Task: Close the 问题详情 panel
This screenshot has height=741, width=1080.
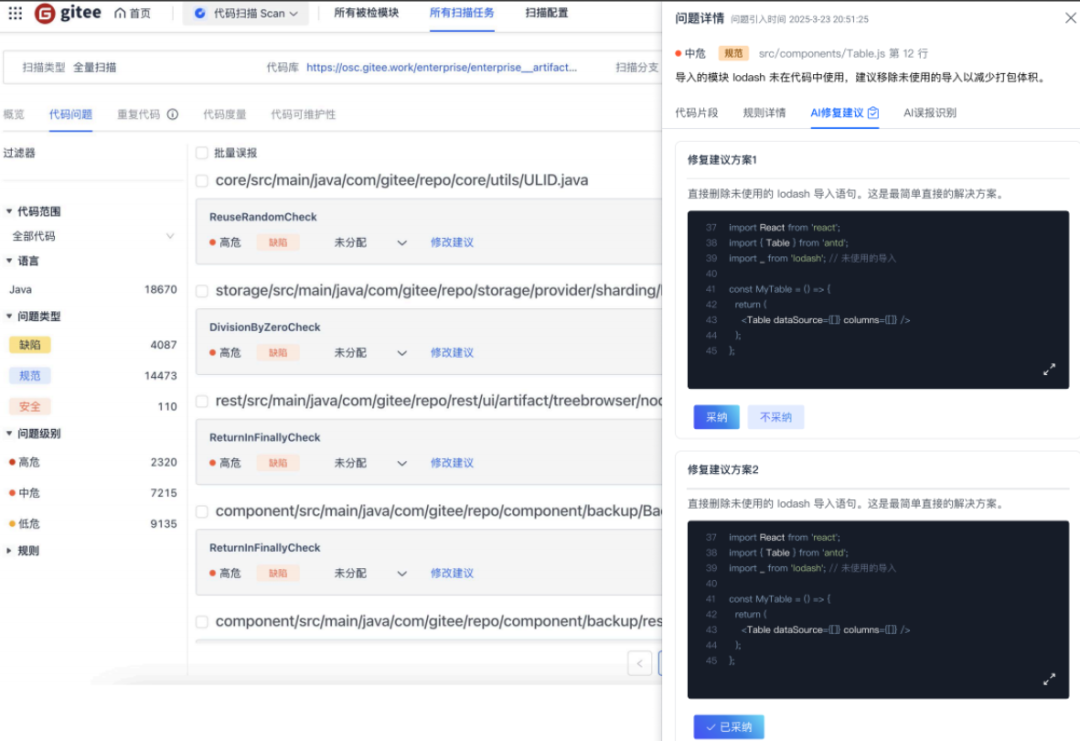Action: point(1070,18)
